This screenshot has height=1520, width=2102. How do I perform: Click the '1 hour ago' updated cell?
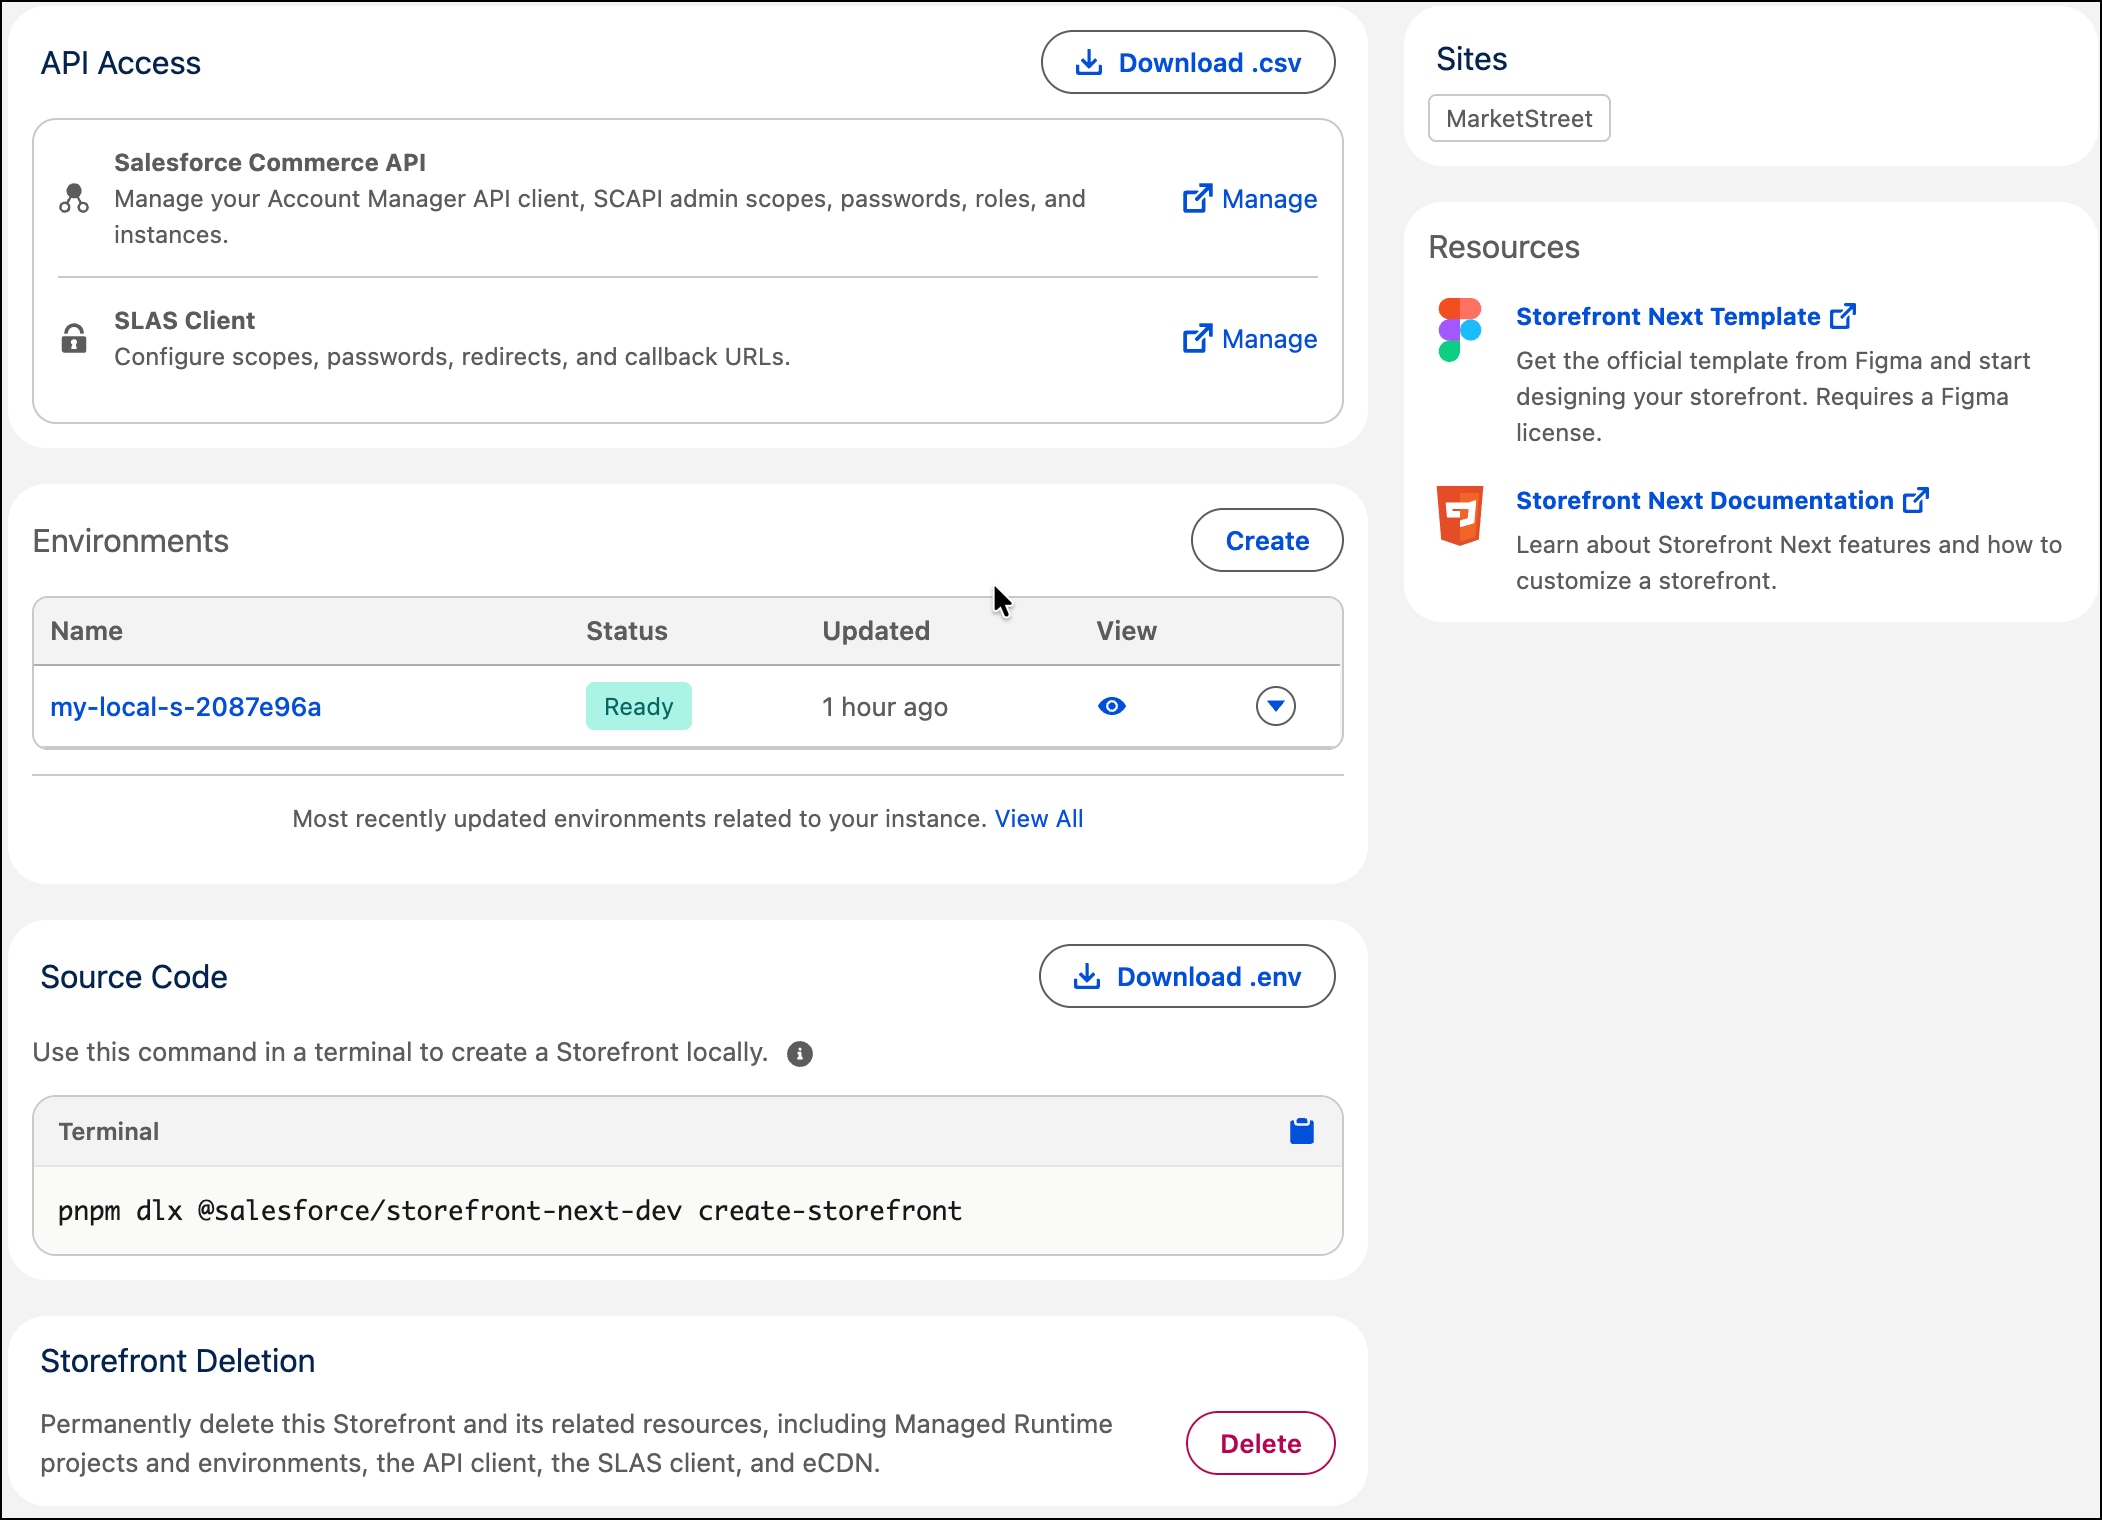tap(885, 707)
